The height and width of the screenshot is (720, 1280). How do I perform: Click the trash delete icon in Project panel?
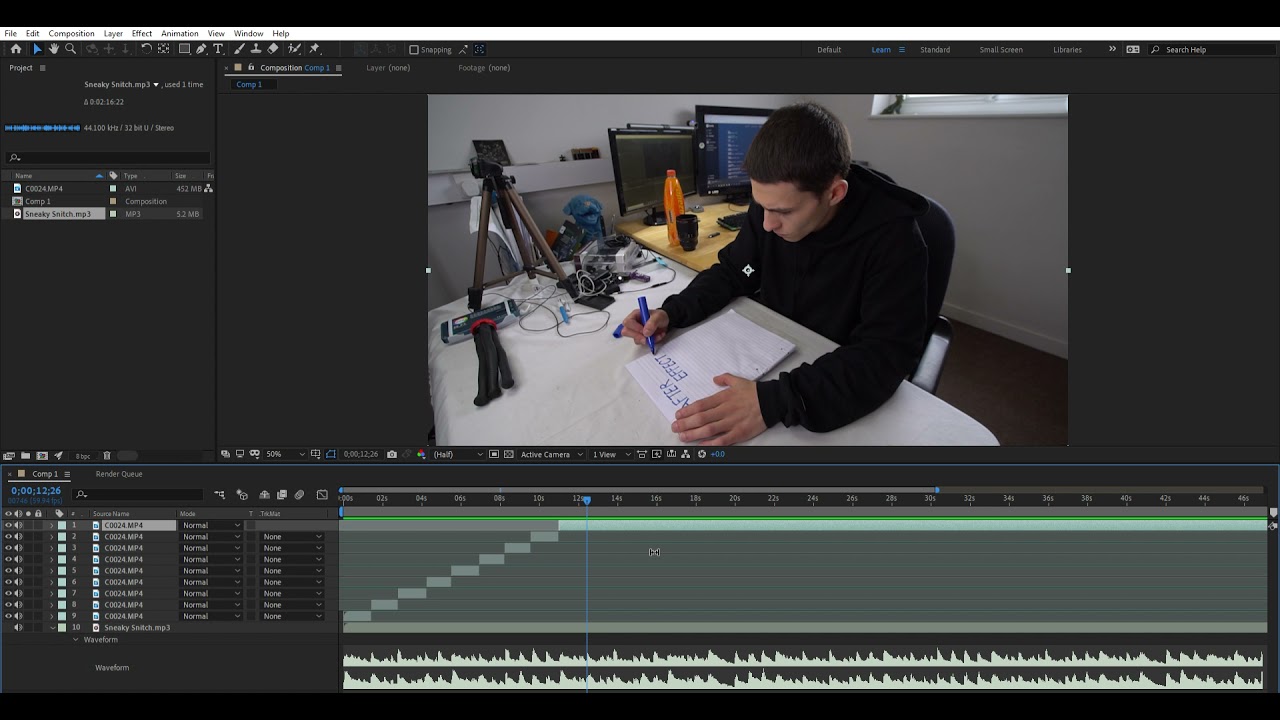[x=107, y=456]
